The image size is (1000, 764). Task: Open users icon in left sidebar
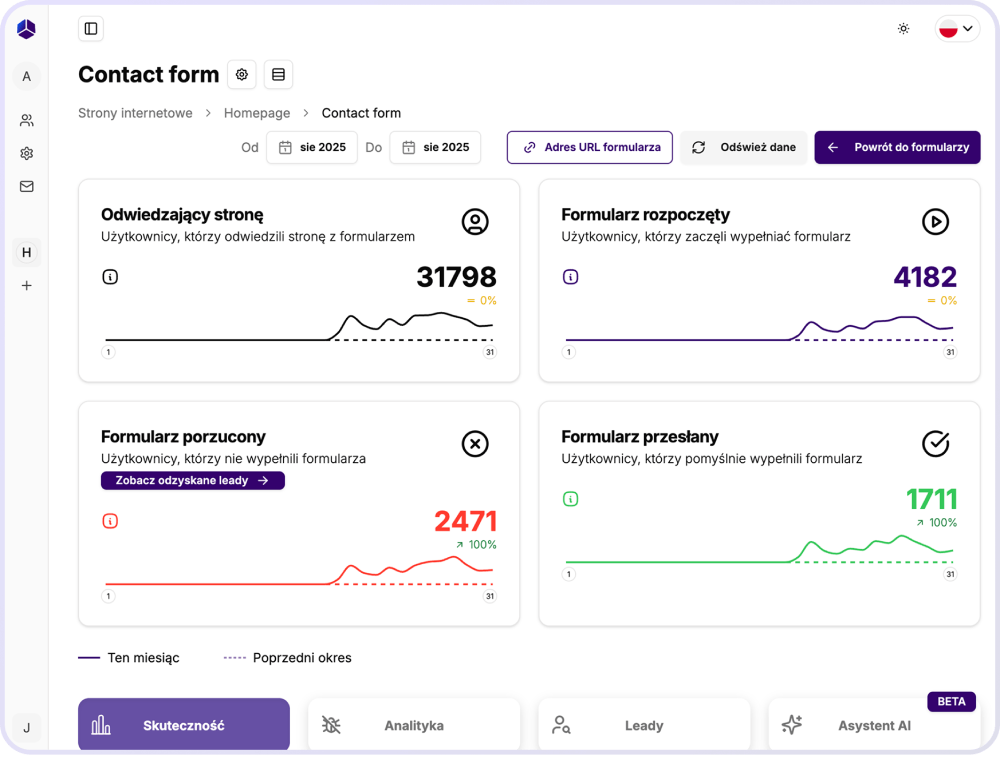[27, 120]
